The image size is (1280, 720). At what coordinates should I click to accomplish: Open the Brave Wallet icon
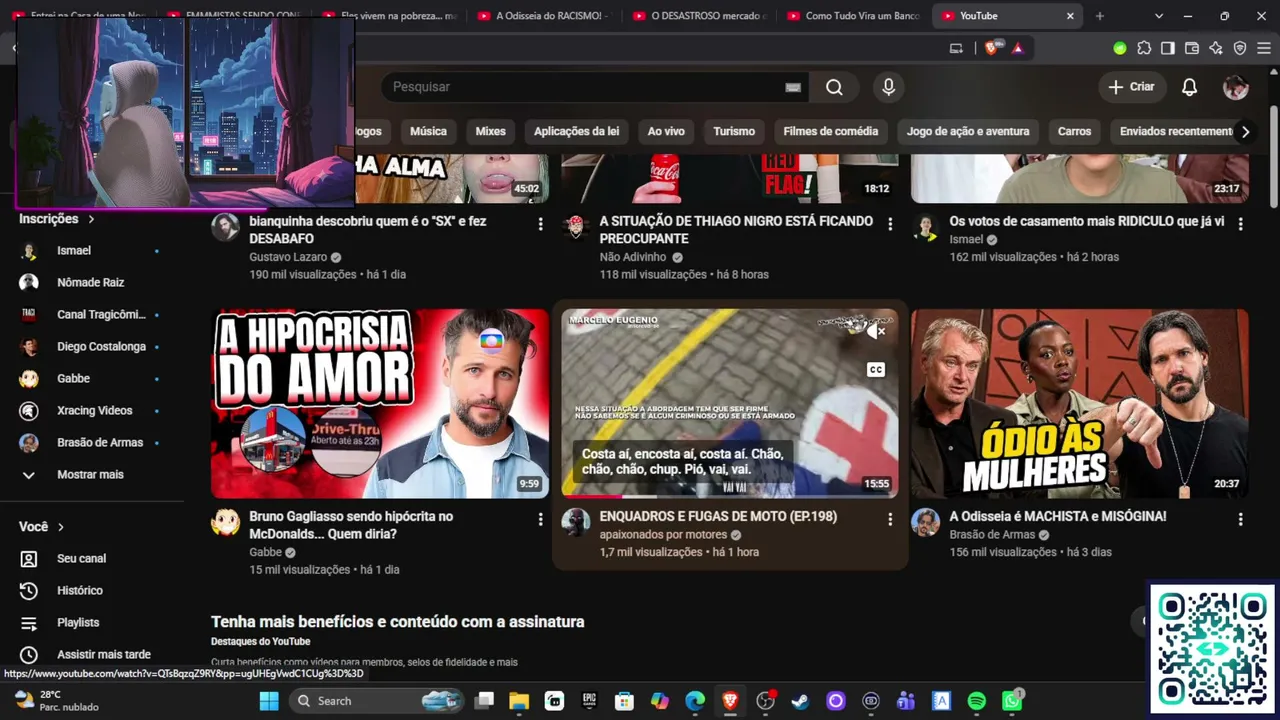(x=1191, y=48)
